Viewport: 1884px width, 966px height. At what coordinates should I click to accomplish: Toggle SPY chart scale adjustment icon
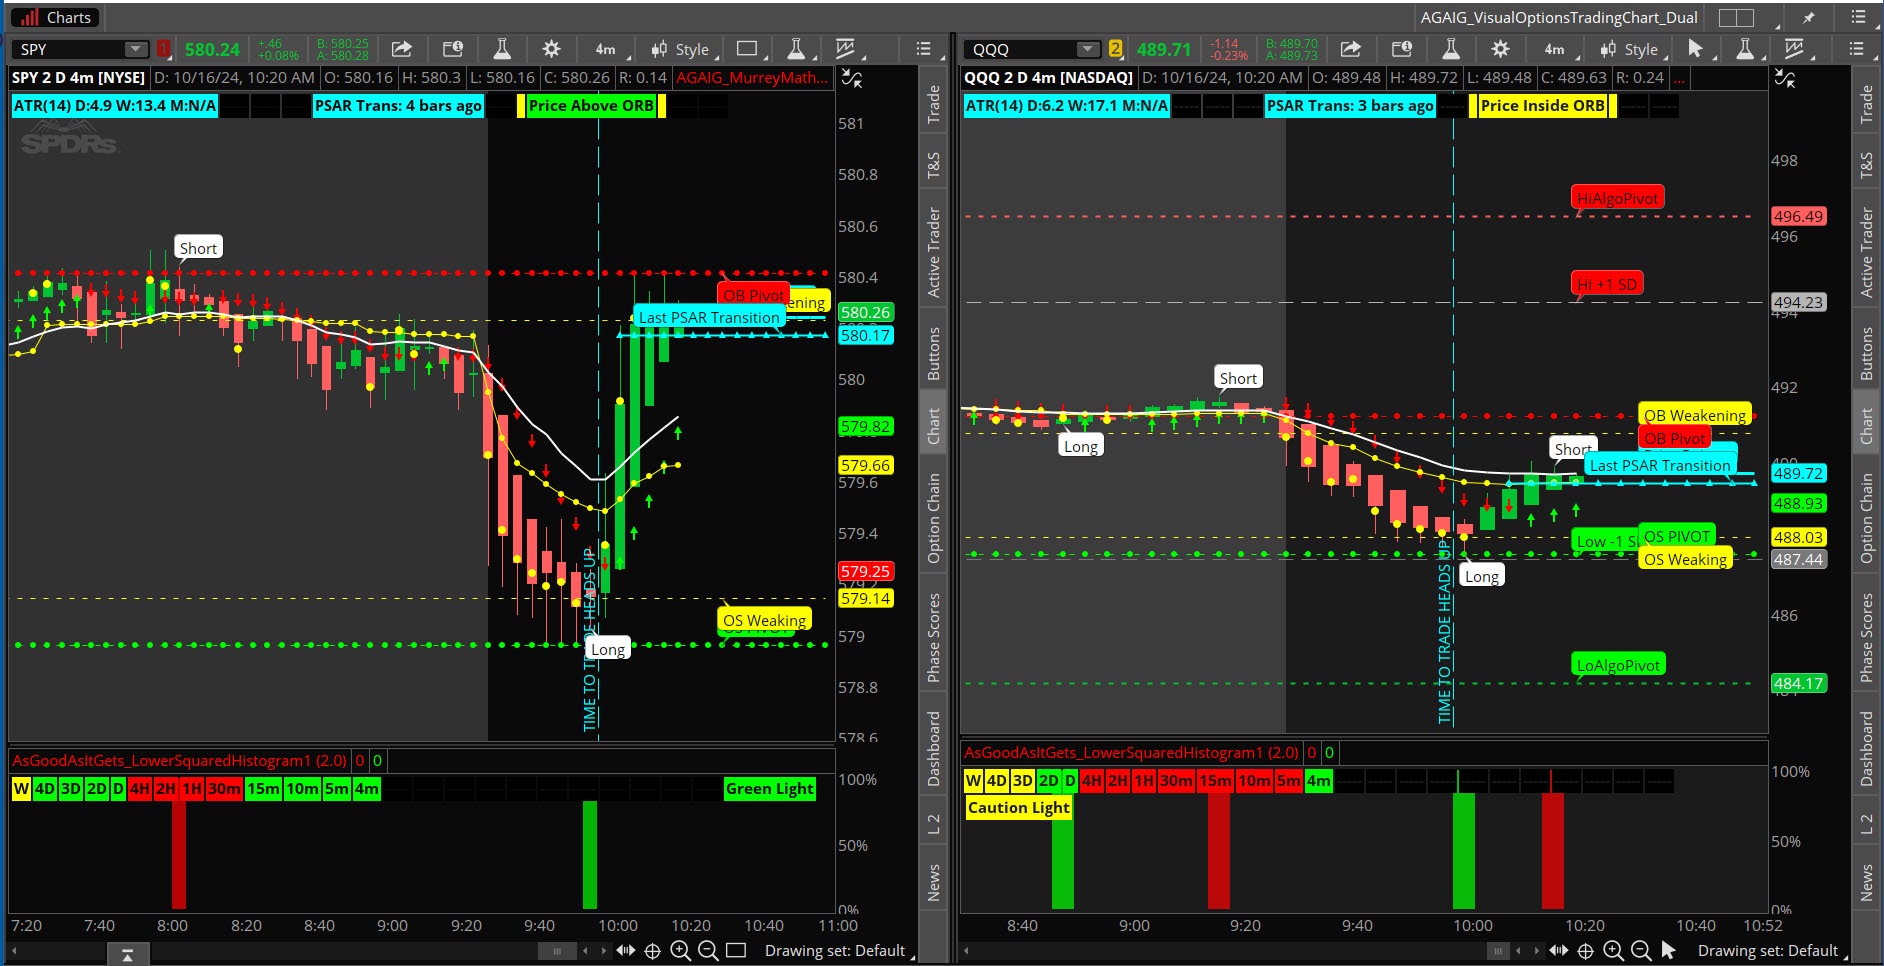coord(852,78)
